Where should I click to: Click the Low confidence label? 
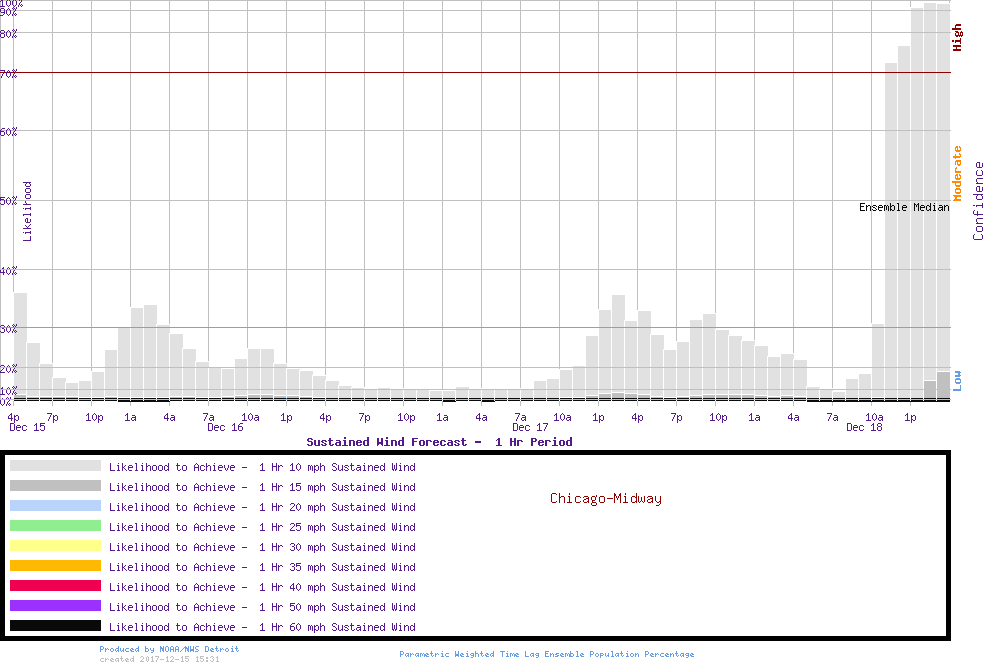[957, 380]
